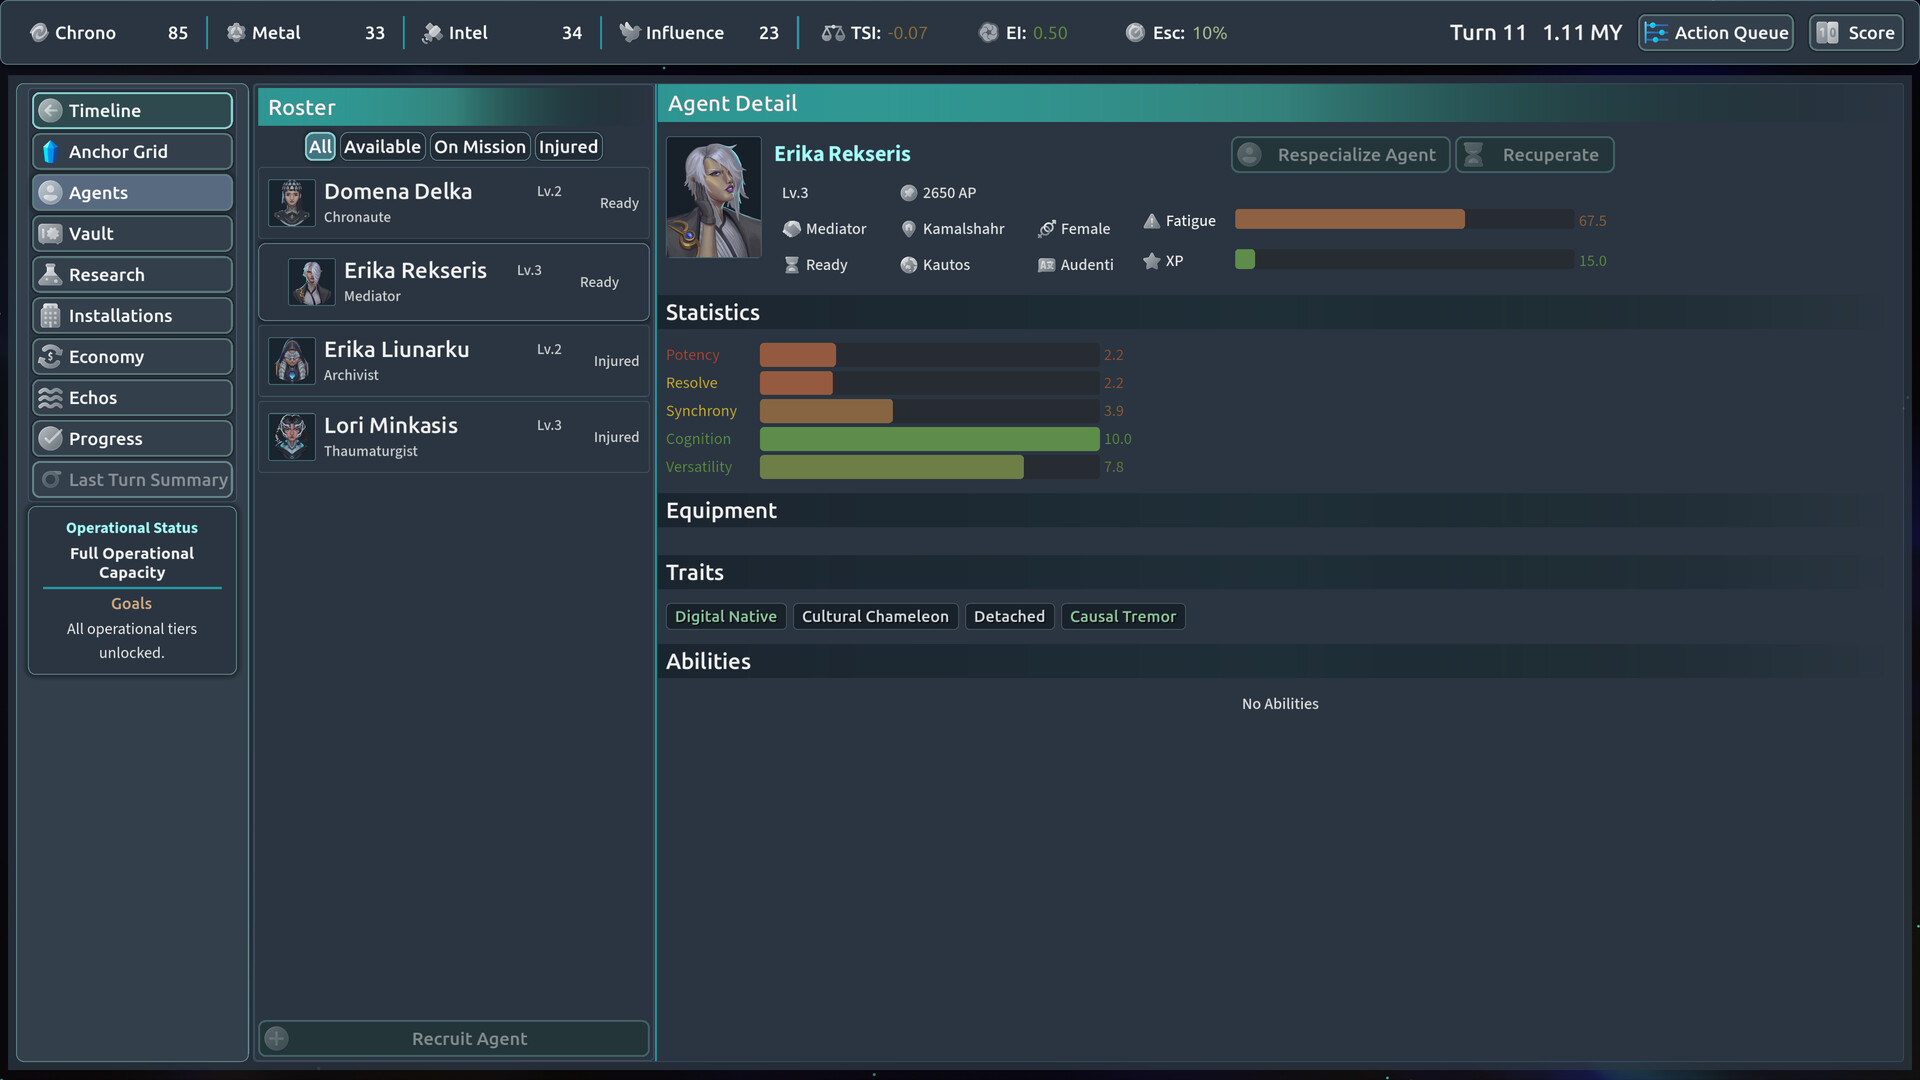The width and height of the screenshot is (1920, 1080).
Task: Click Respecialize Agent button
Action: pos(1340,155)
